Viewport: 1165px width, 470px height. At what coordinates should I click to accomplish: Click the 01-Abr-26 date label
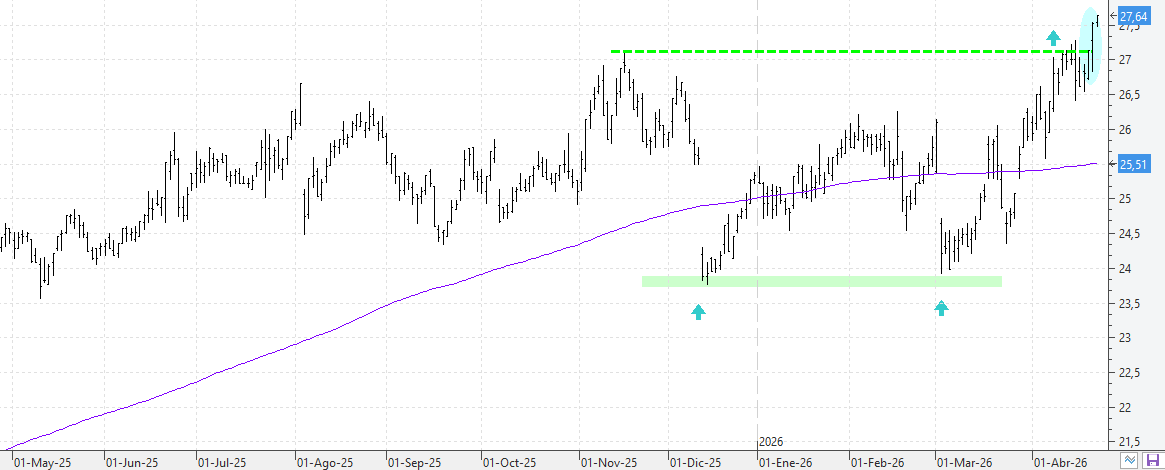(x=1060, y=463)
